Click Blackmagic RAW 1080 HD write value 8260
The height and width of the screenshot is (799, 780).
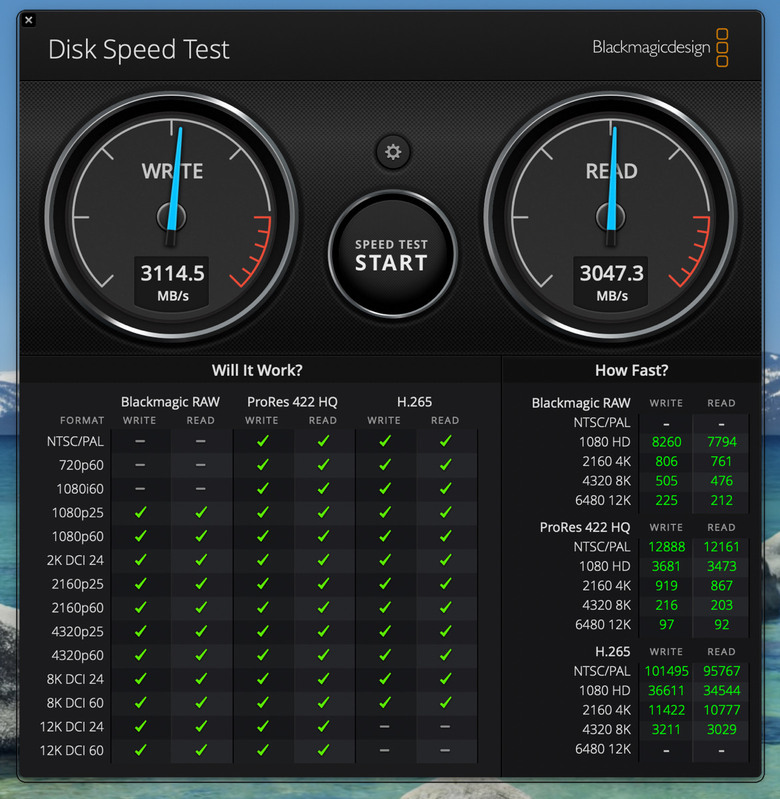pos(666,442)
